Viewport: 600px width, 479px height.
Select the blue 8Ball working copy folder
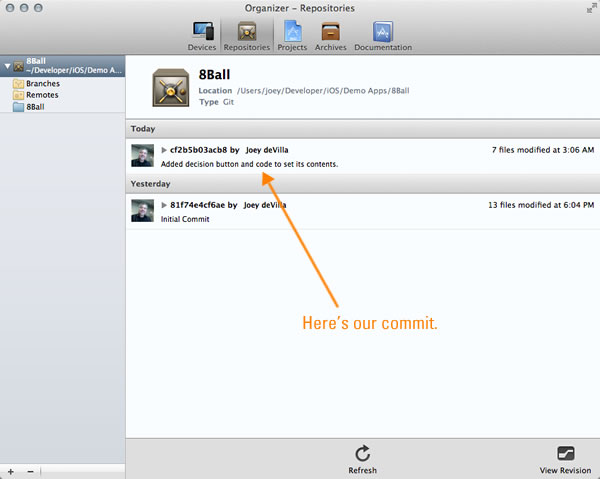click(29, 107)
